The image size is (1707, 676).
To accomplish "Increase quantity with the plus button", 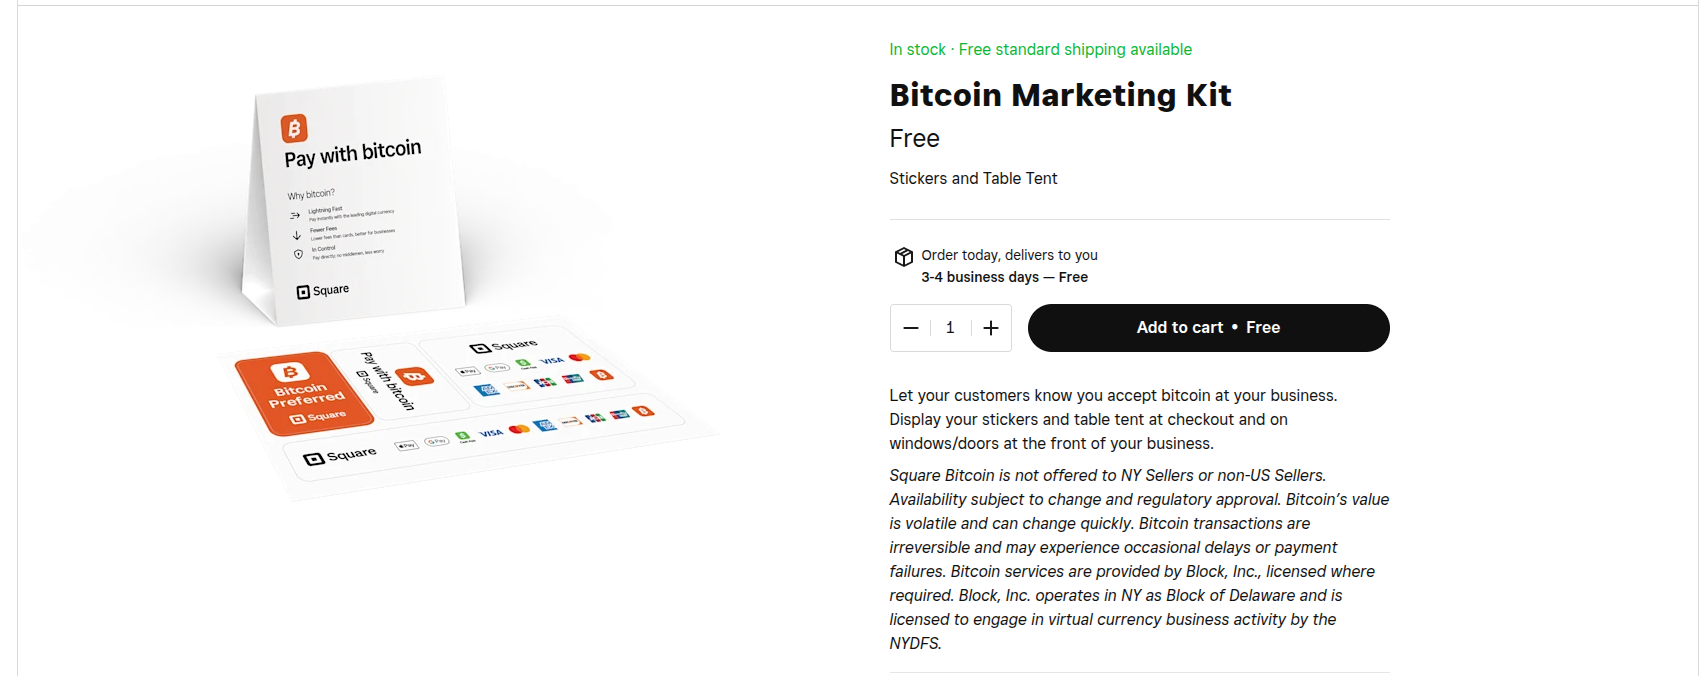I will click(991, 328).
